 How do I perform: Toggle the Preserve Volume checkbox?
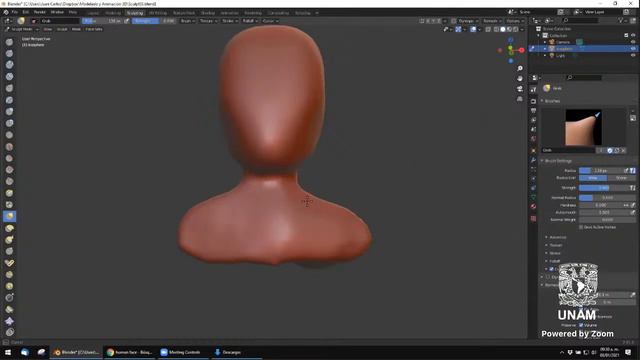[581, 325]
